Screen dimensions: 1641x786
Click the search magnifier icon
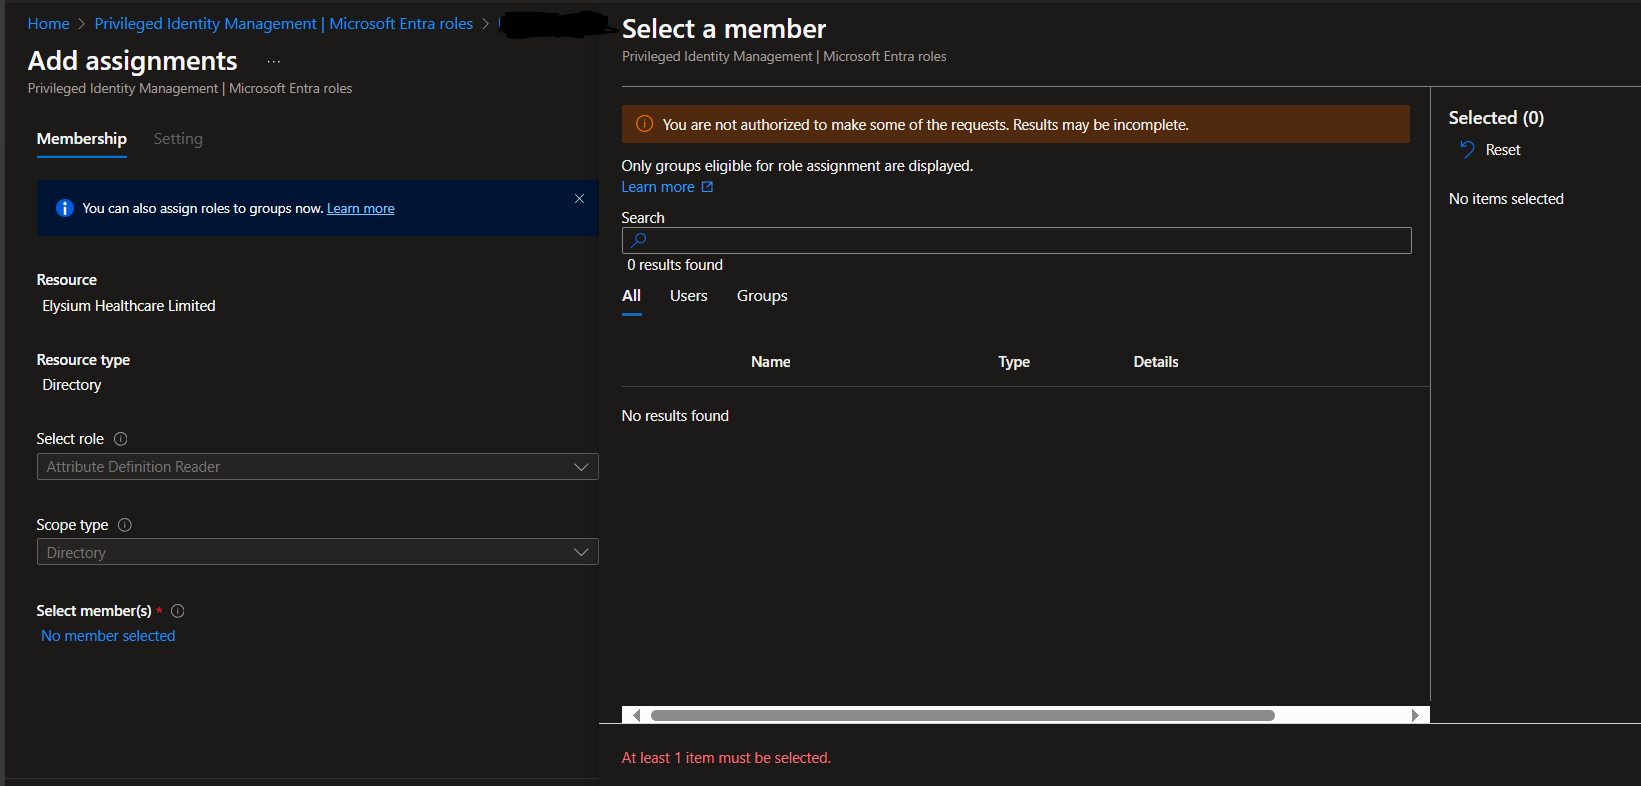[639, 240]
